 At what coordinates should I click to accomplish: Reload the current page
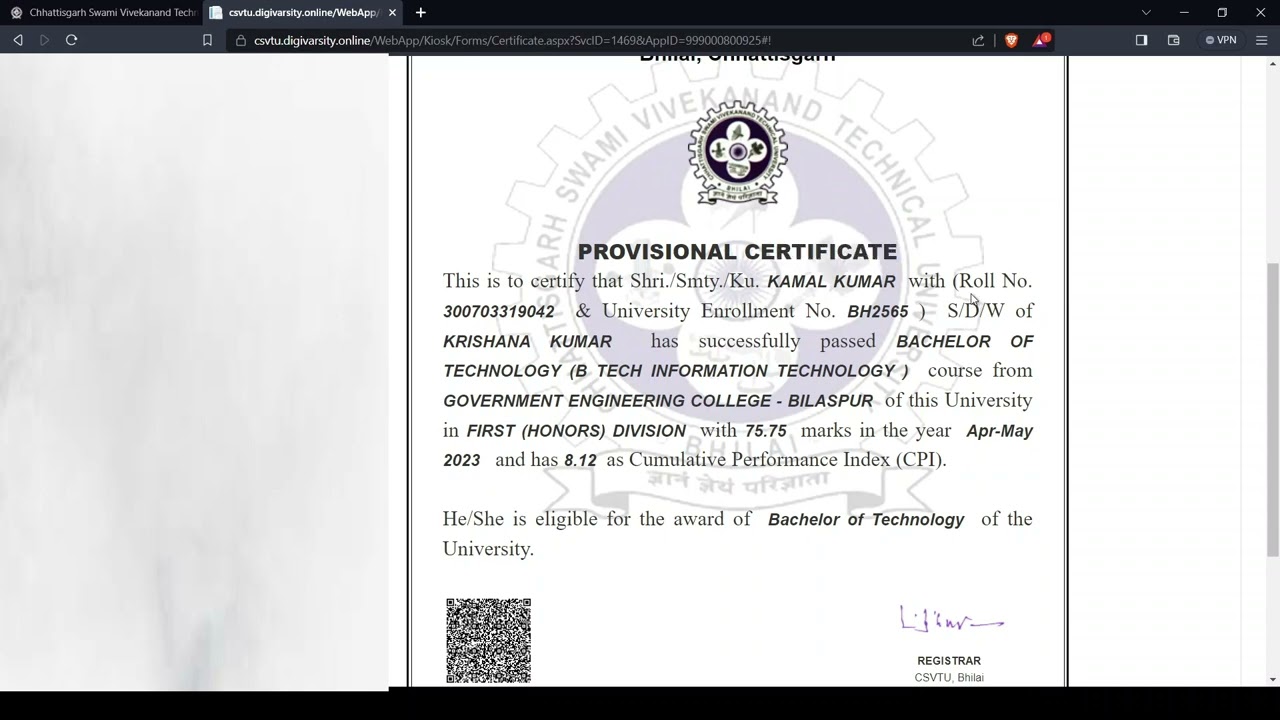(x=72, y=40)
